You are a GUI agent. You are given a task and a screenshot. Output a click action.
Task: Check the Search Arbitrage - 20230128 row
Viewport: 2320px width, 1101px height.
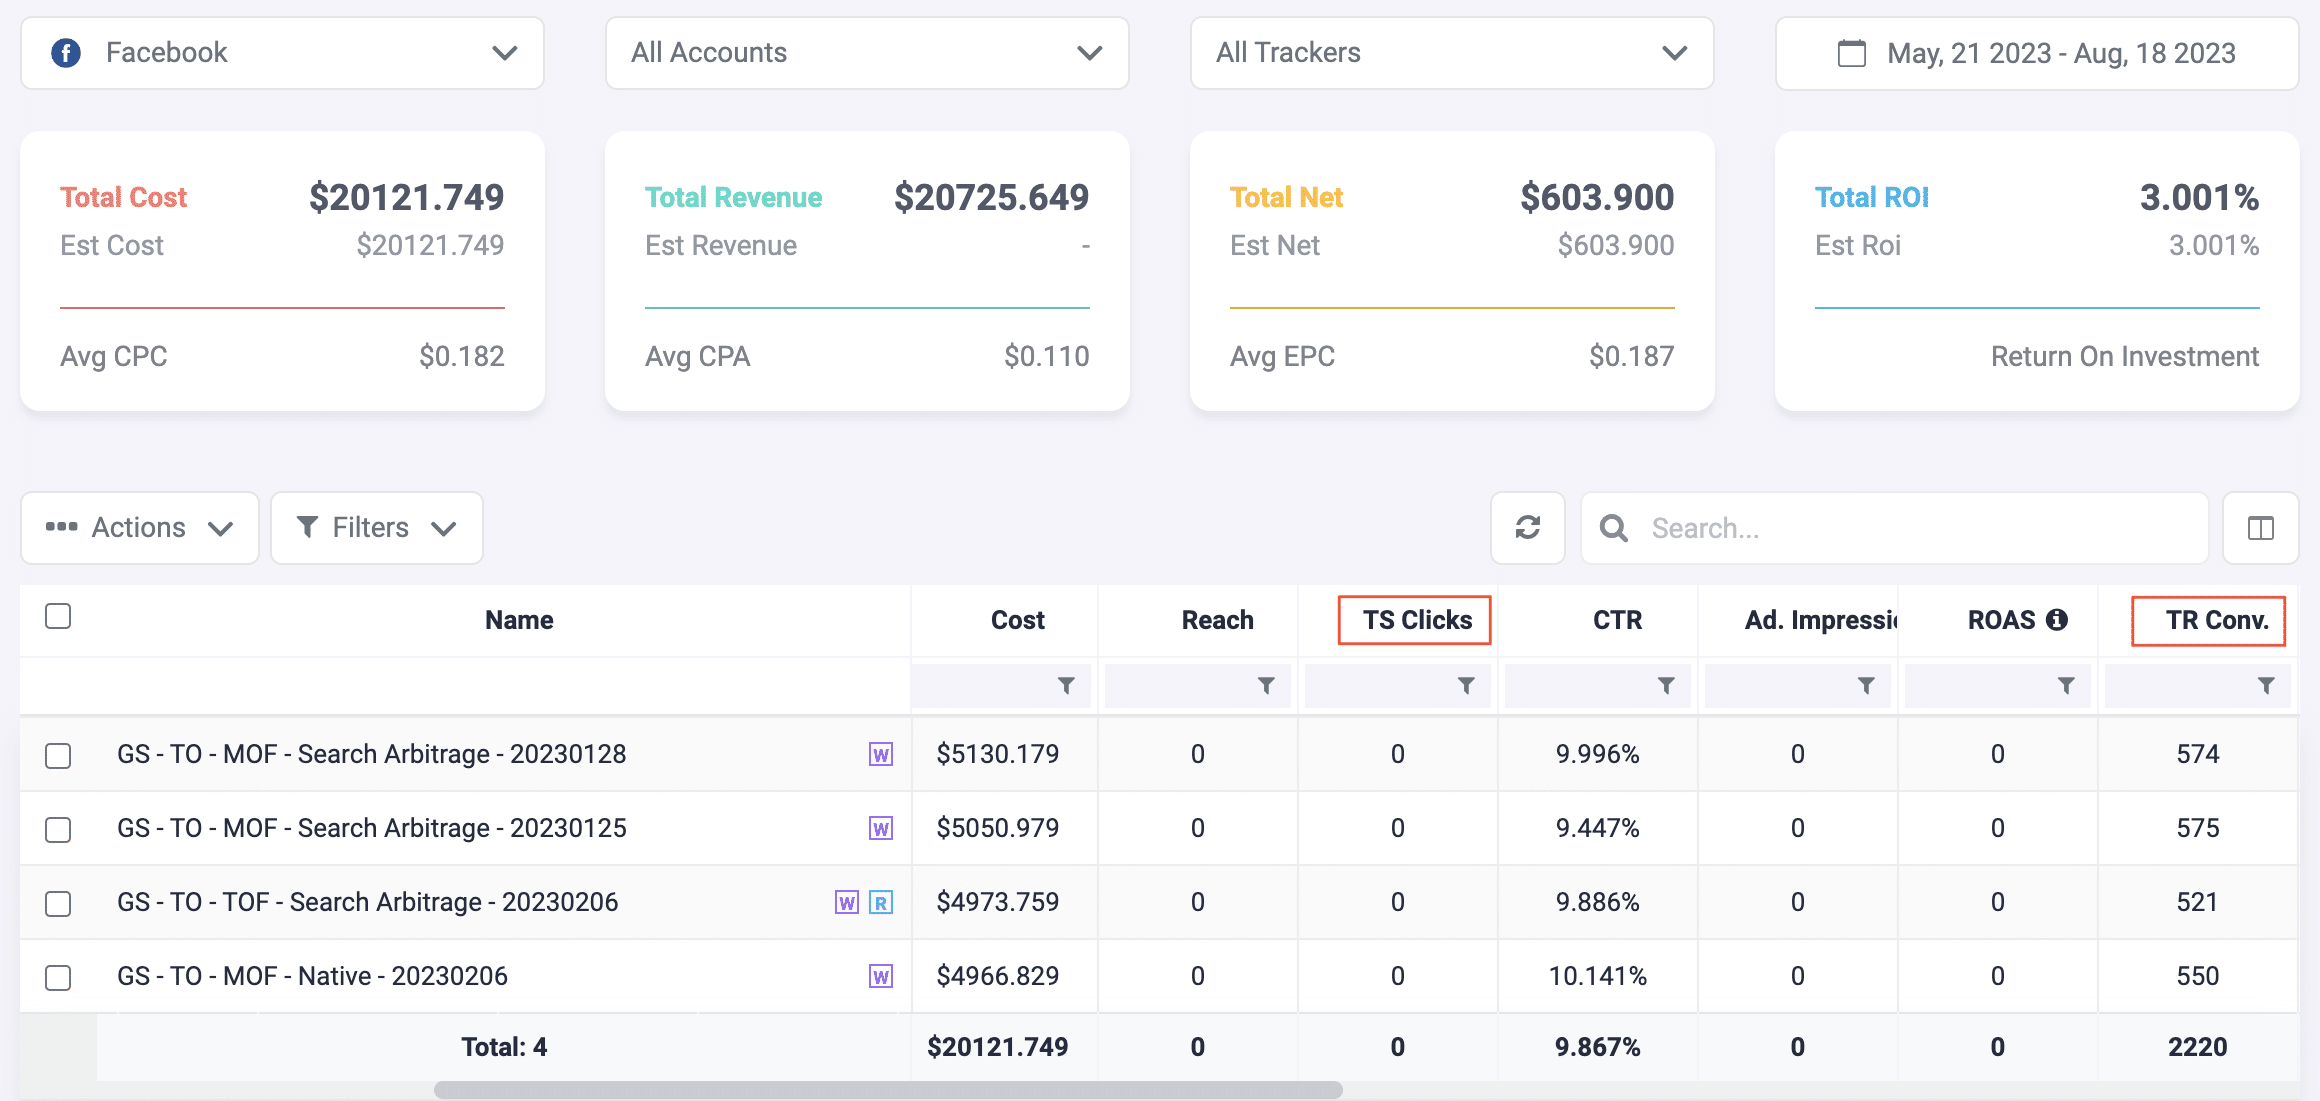click(x=58, y=755)
